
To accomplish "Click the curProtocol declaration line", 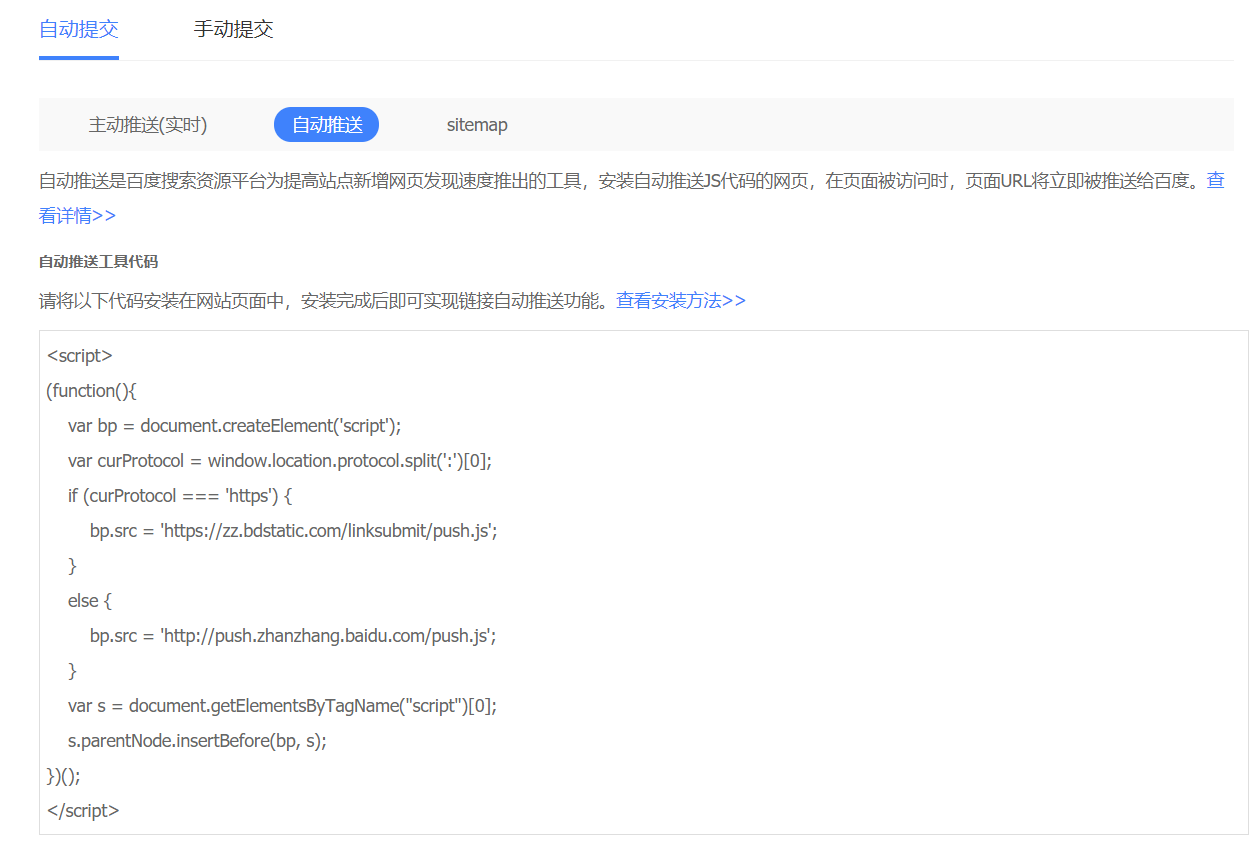I will pyautogui.click(x=280, y=460).
